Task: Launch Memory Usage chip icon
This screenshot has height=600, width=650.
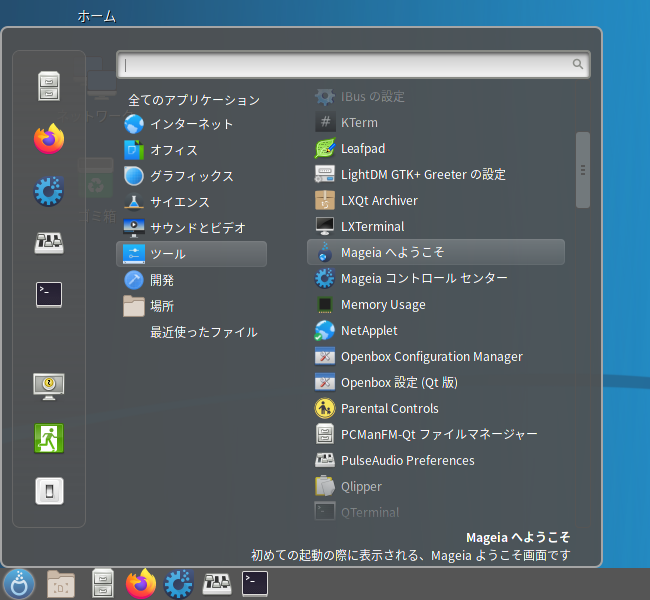Action: [x=325, y=305]
